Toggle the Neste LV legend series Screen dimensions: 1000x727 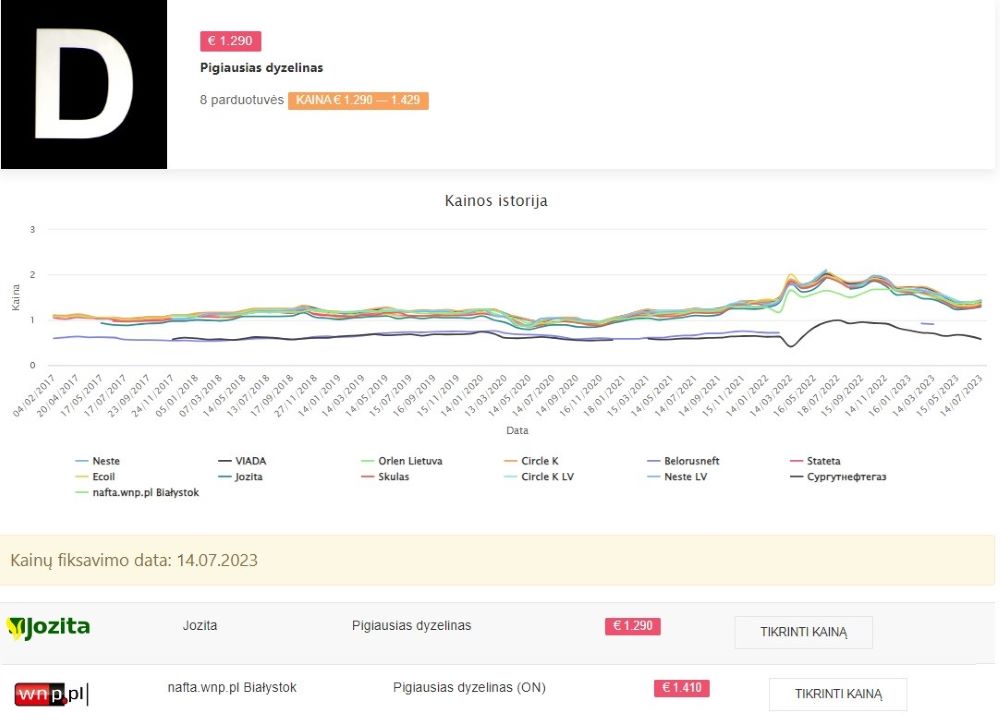(x=677, y=477)
